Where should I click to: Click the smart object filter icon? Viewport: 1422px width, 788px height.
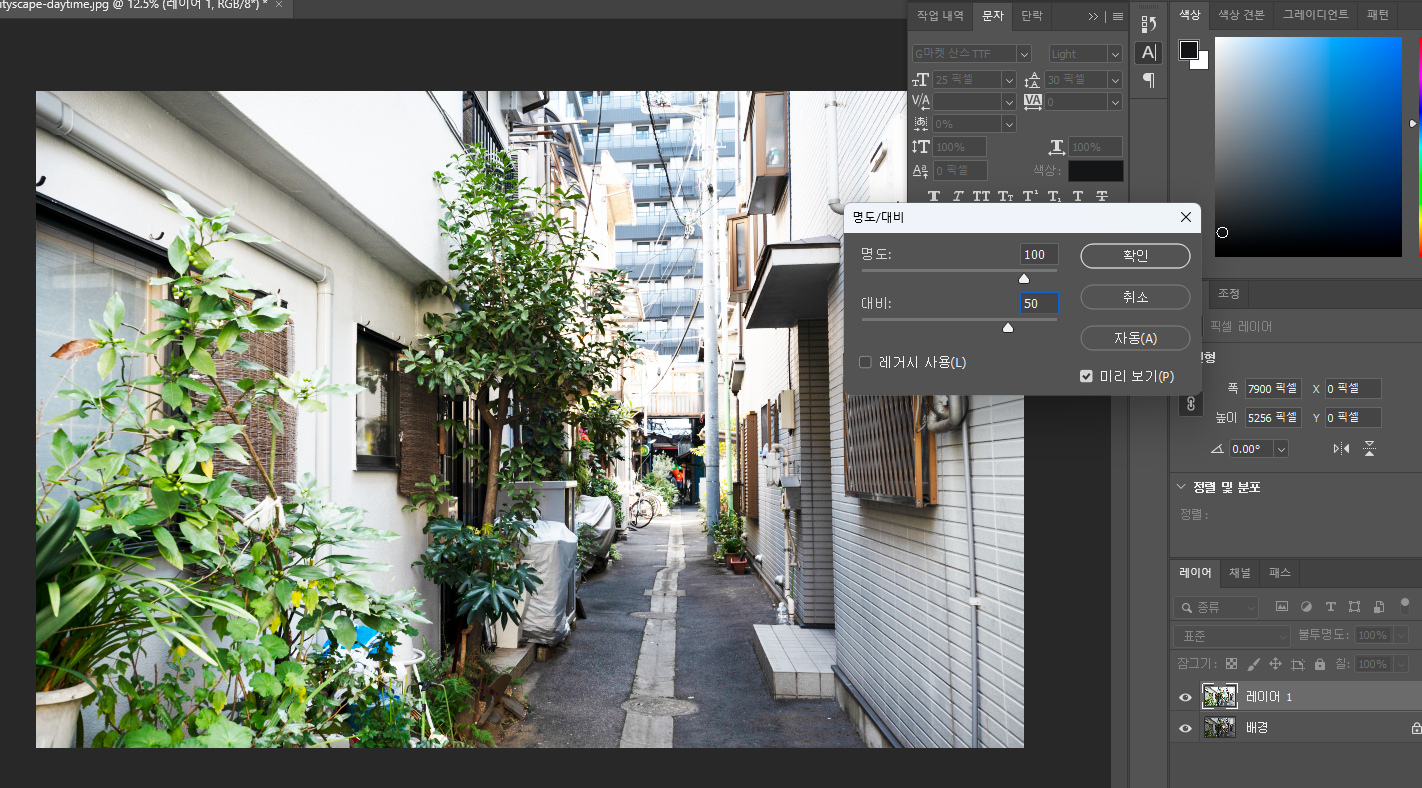1379,607
